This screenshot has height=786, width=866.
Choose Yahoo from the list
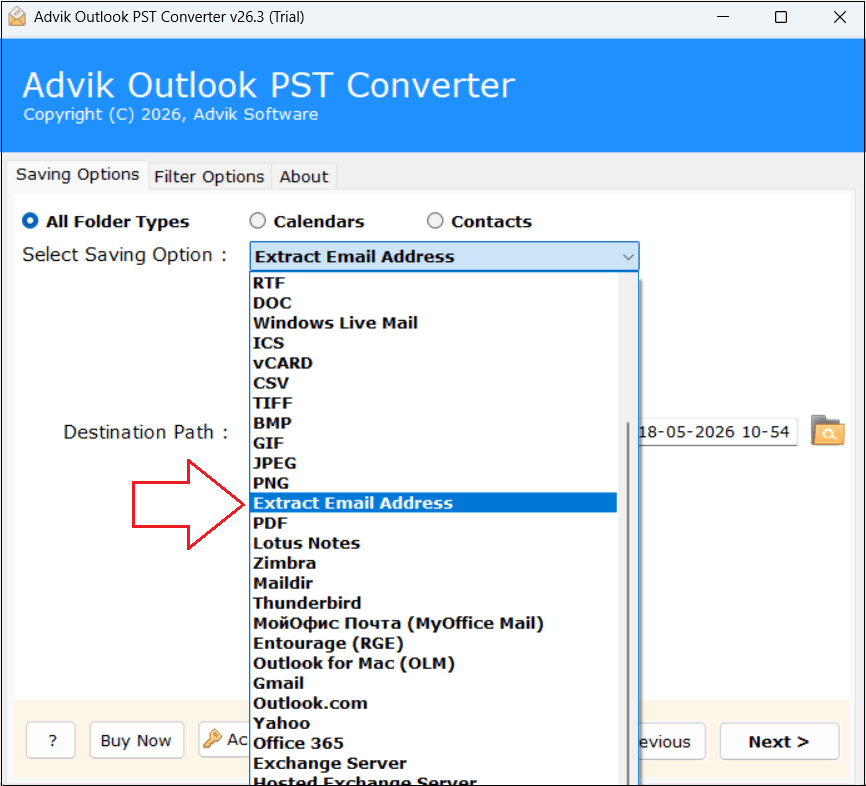(434, 723)
